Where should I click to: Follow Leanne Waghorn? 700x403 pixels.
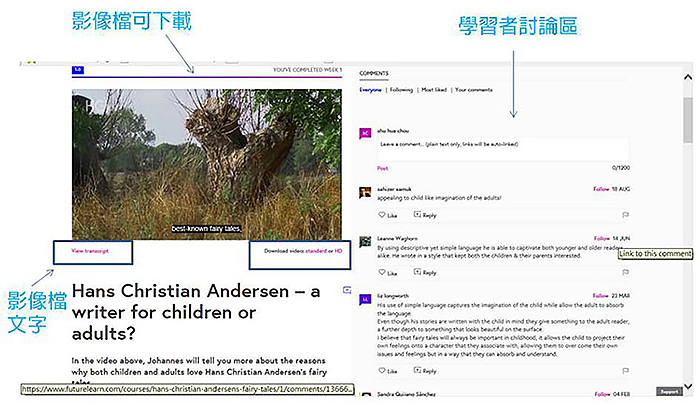[601, 238]
